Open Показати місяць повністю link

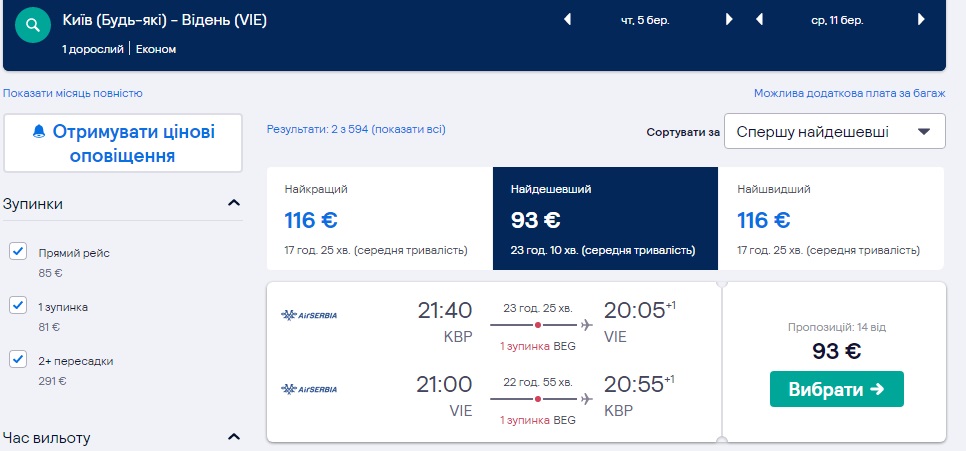(73, 93)
